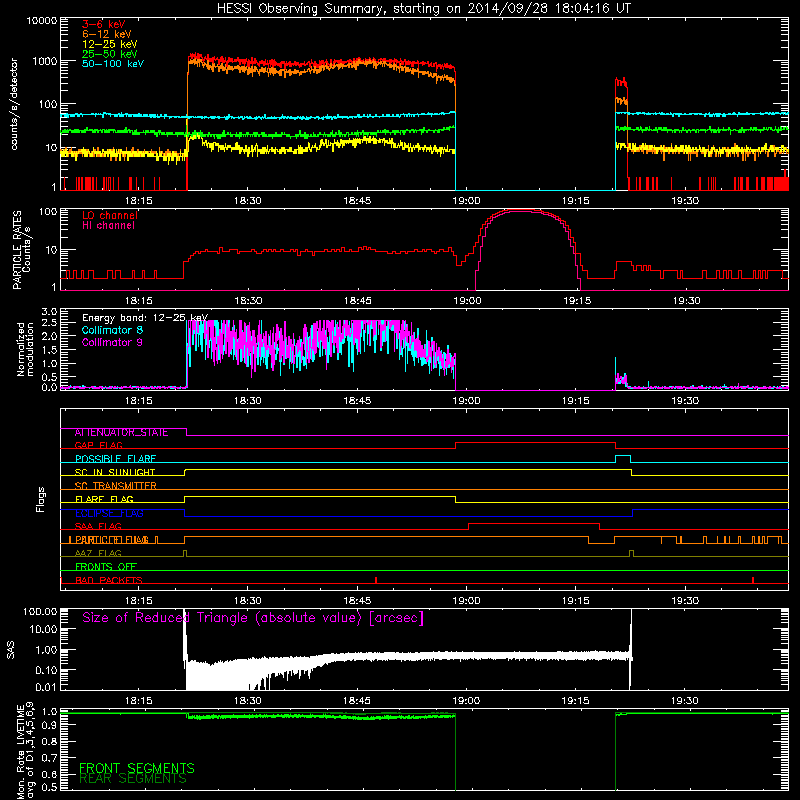
Task: Click the SC_IN_SUNLIGHT flag label
Action: (x=115, y=472)
